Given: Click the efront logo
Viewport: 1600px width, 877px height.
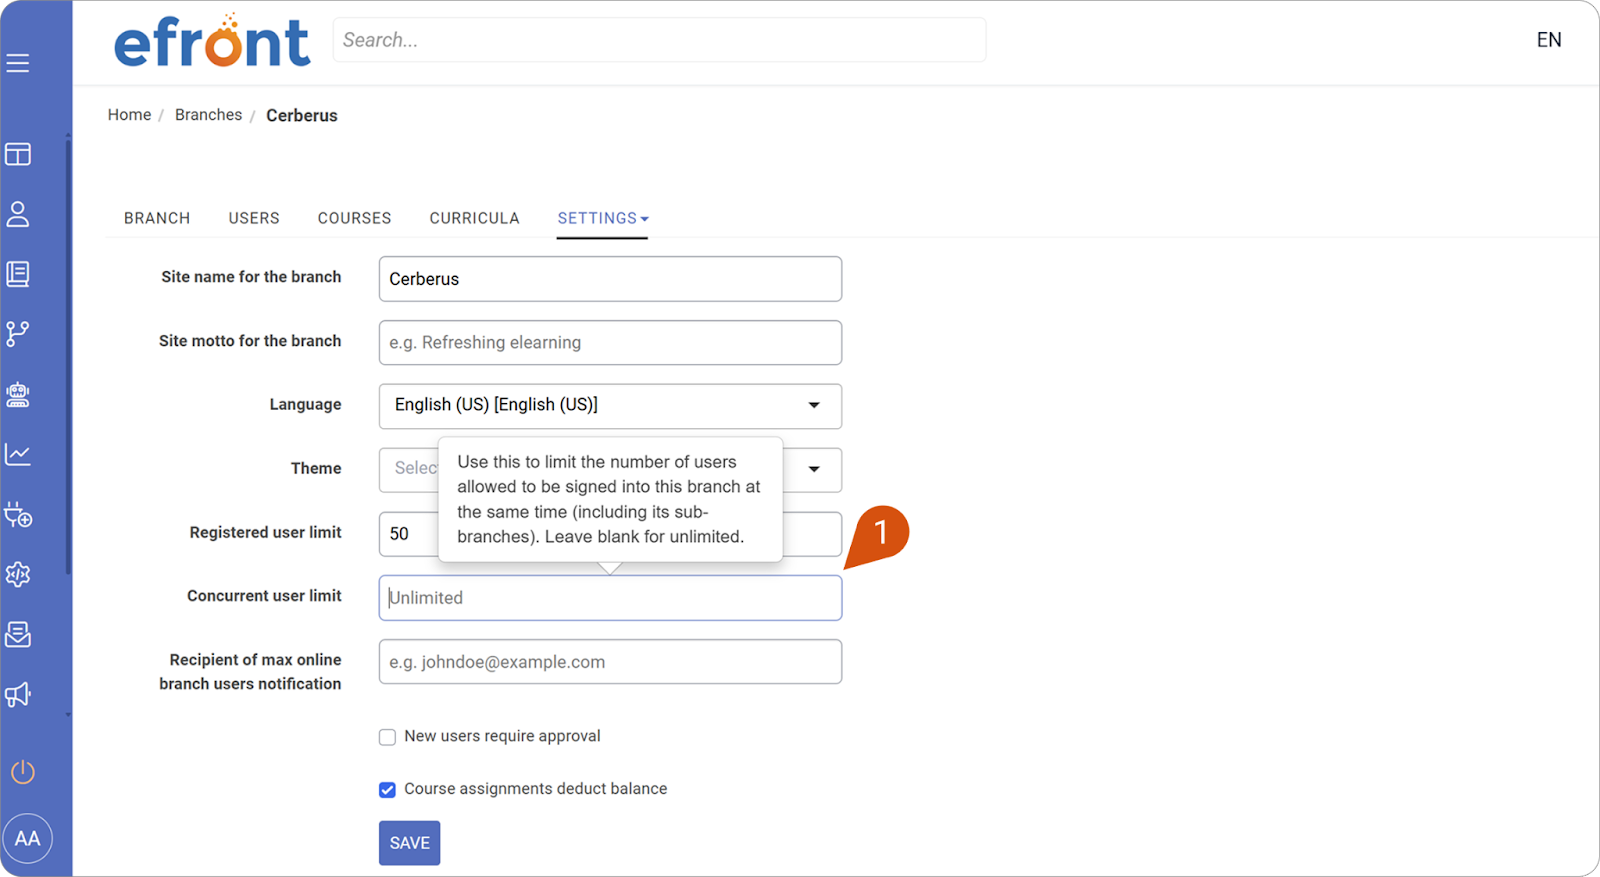Looking at the screenshot, I should 212,42.
